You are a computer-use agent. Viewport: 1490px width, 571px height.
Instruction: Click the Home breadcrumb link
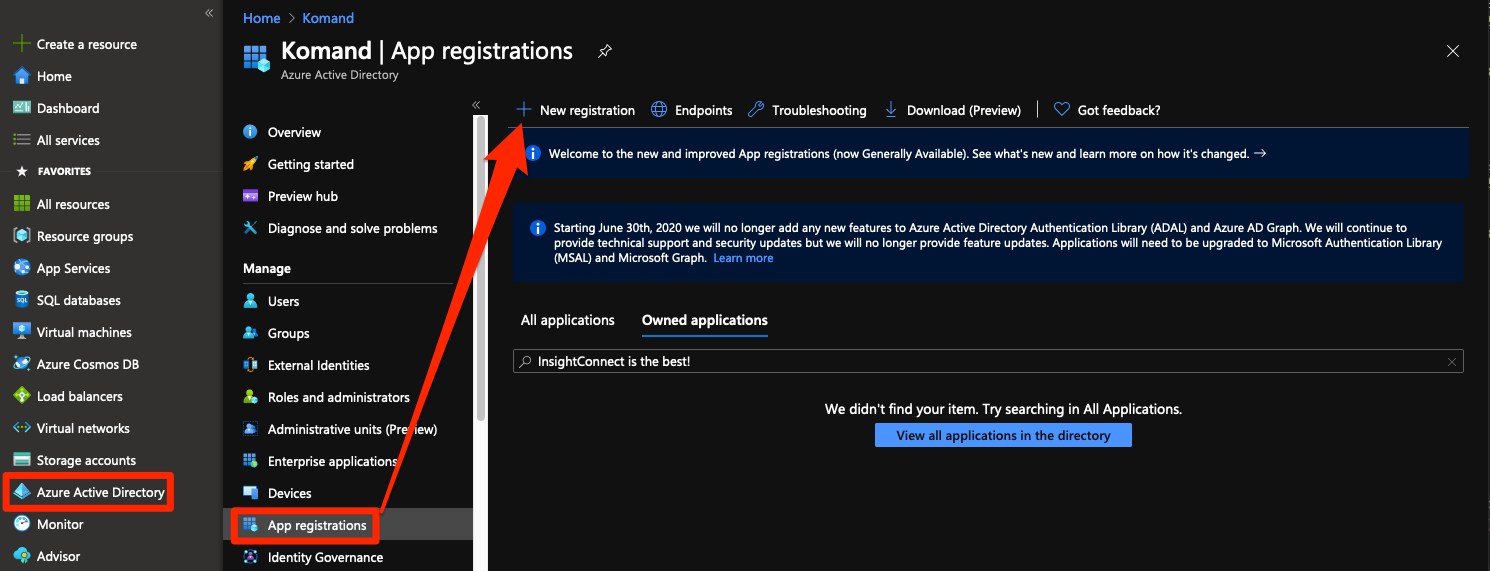261,18
